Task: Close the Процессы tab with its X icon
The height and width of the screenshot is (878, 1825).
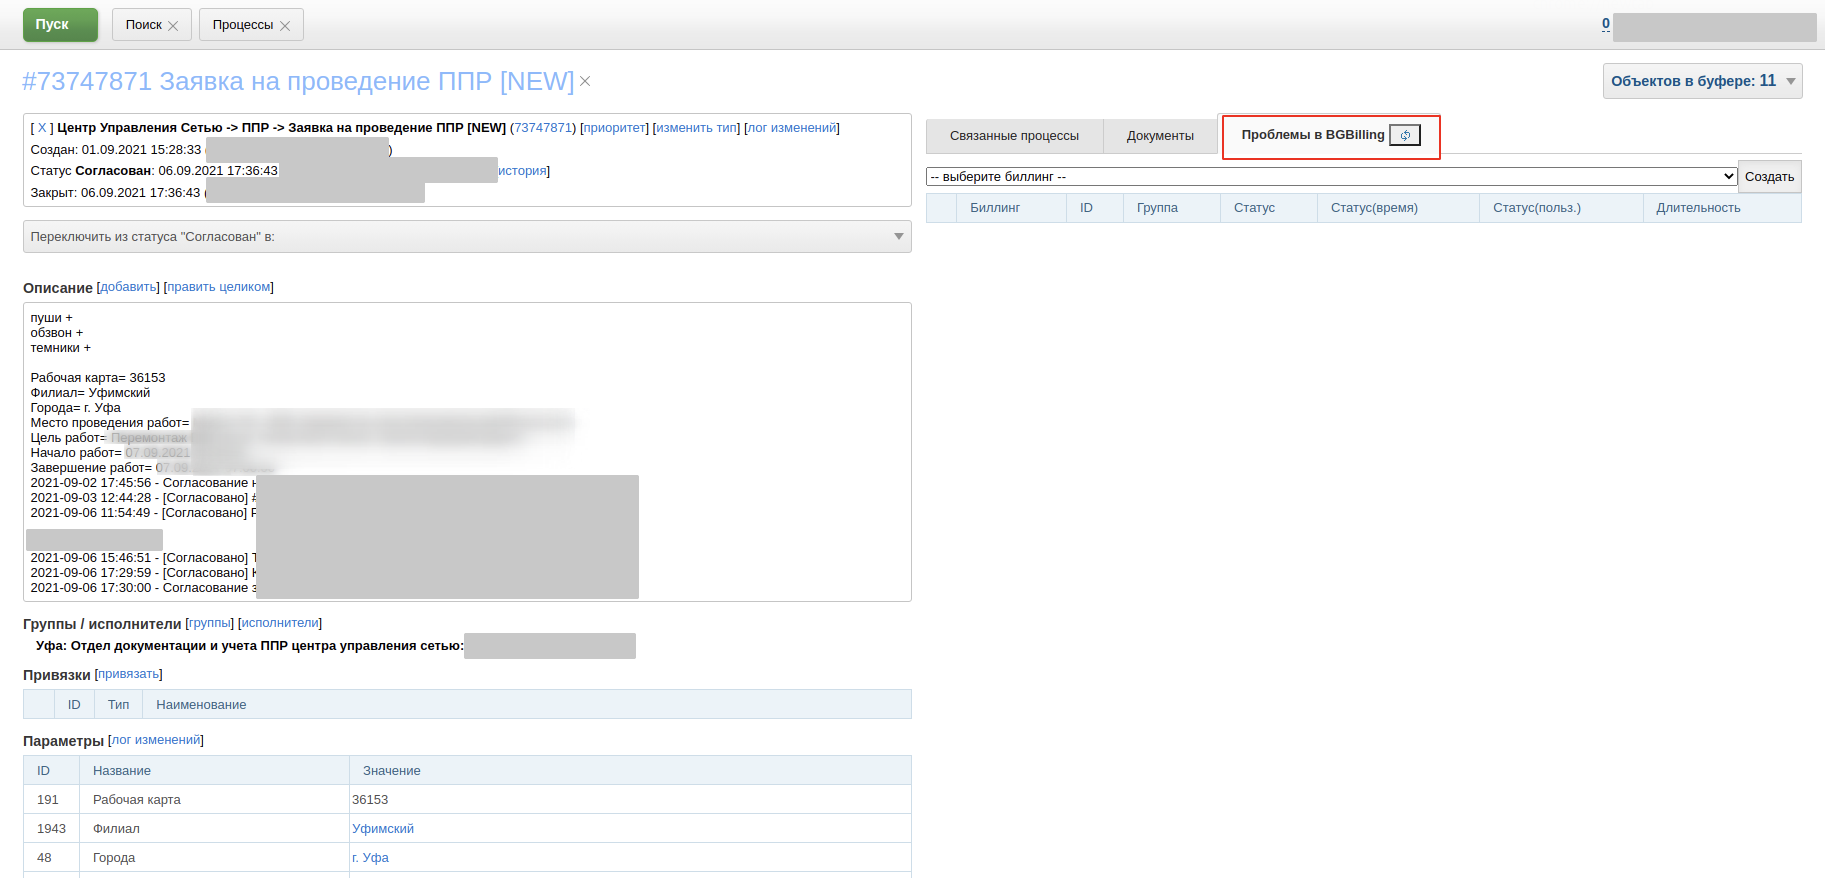Action: (285, 26)
